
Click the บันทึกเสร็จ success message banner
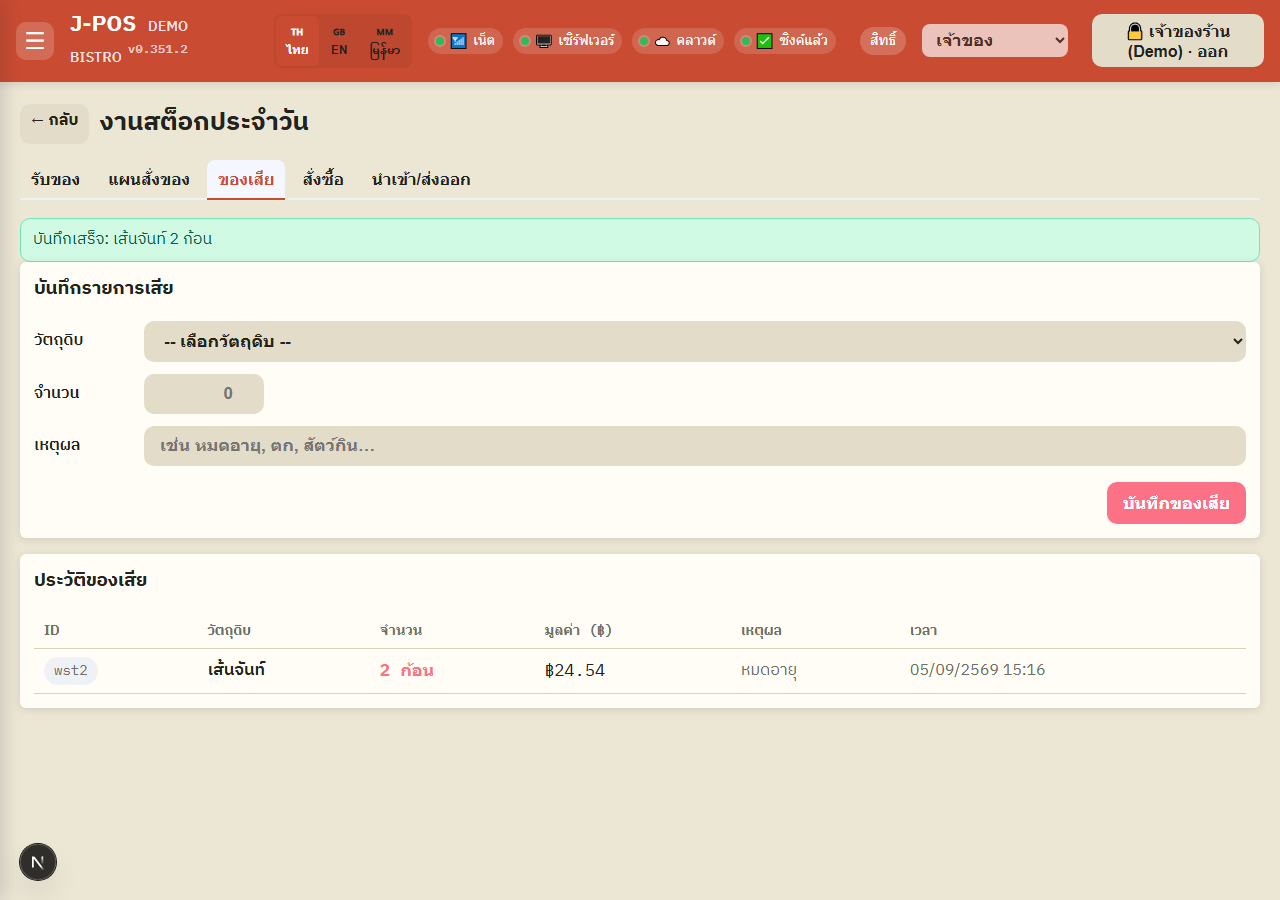click(640, 240)
